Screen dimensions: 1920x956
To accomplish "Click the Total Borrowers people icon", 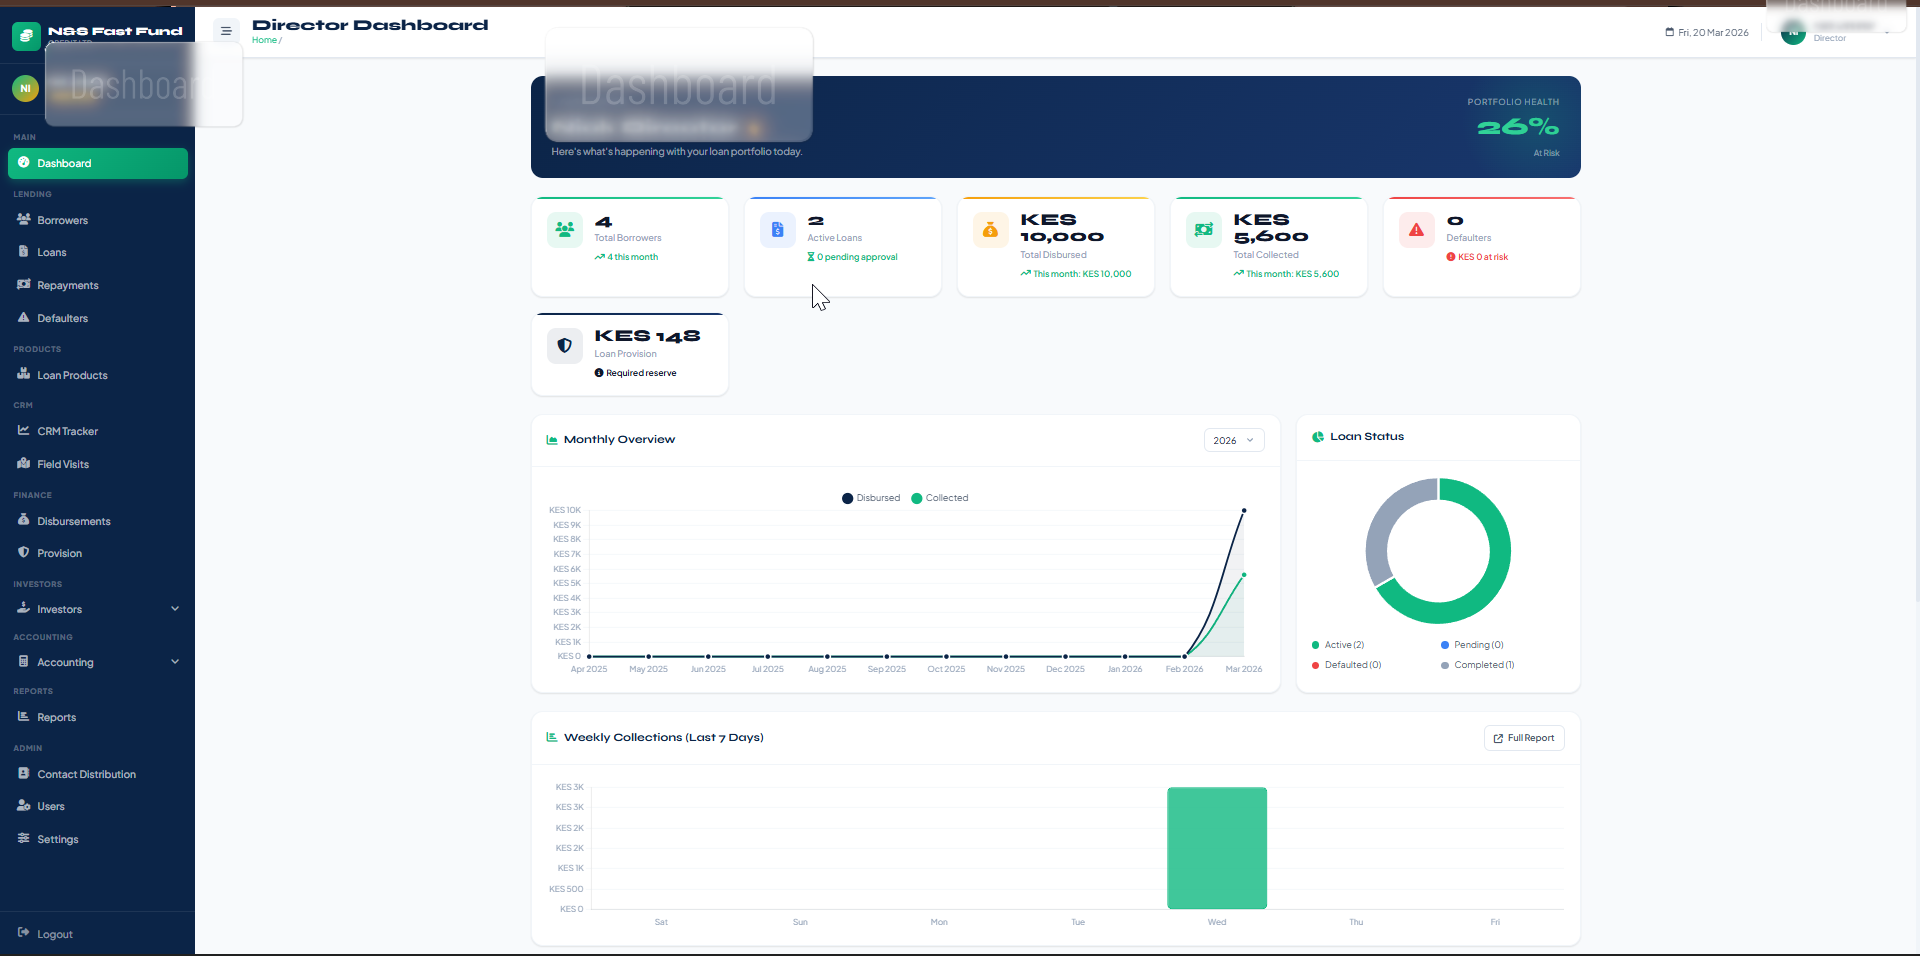I will click(x=565, y=229).
